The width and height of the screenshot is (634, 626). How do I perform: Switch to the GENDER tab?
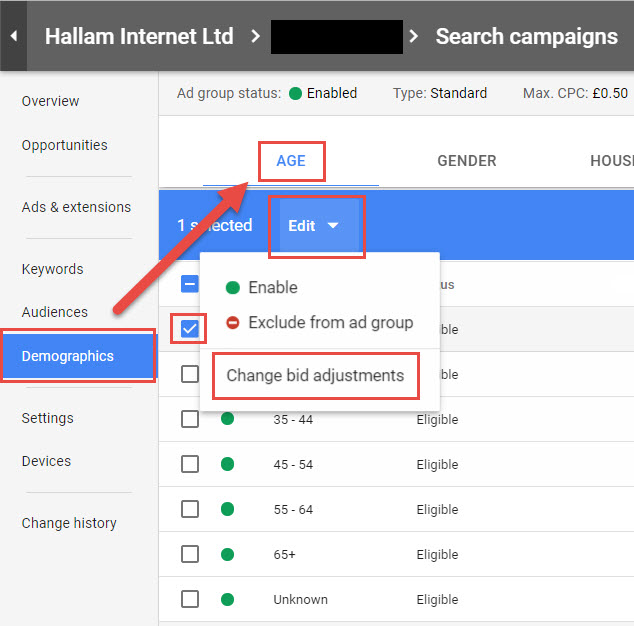point(467,161)
